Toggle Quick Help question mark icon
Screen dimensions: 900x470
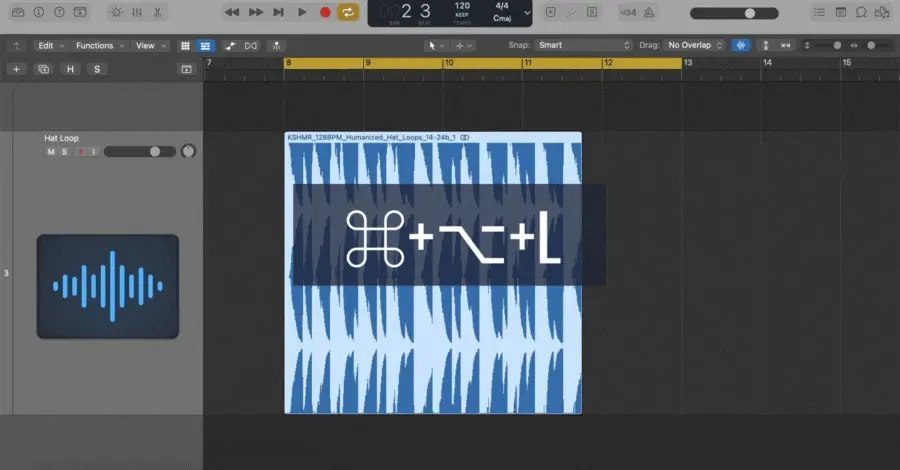pos(59,12)
